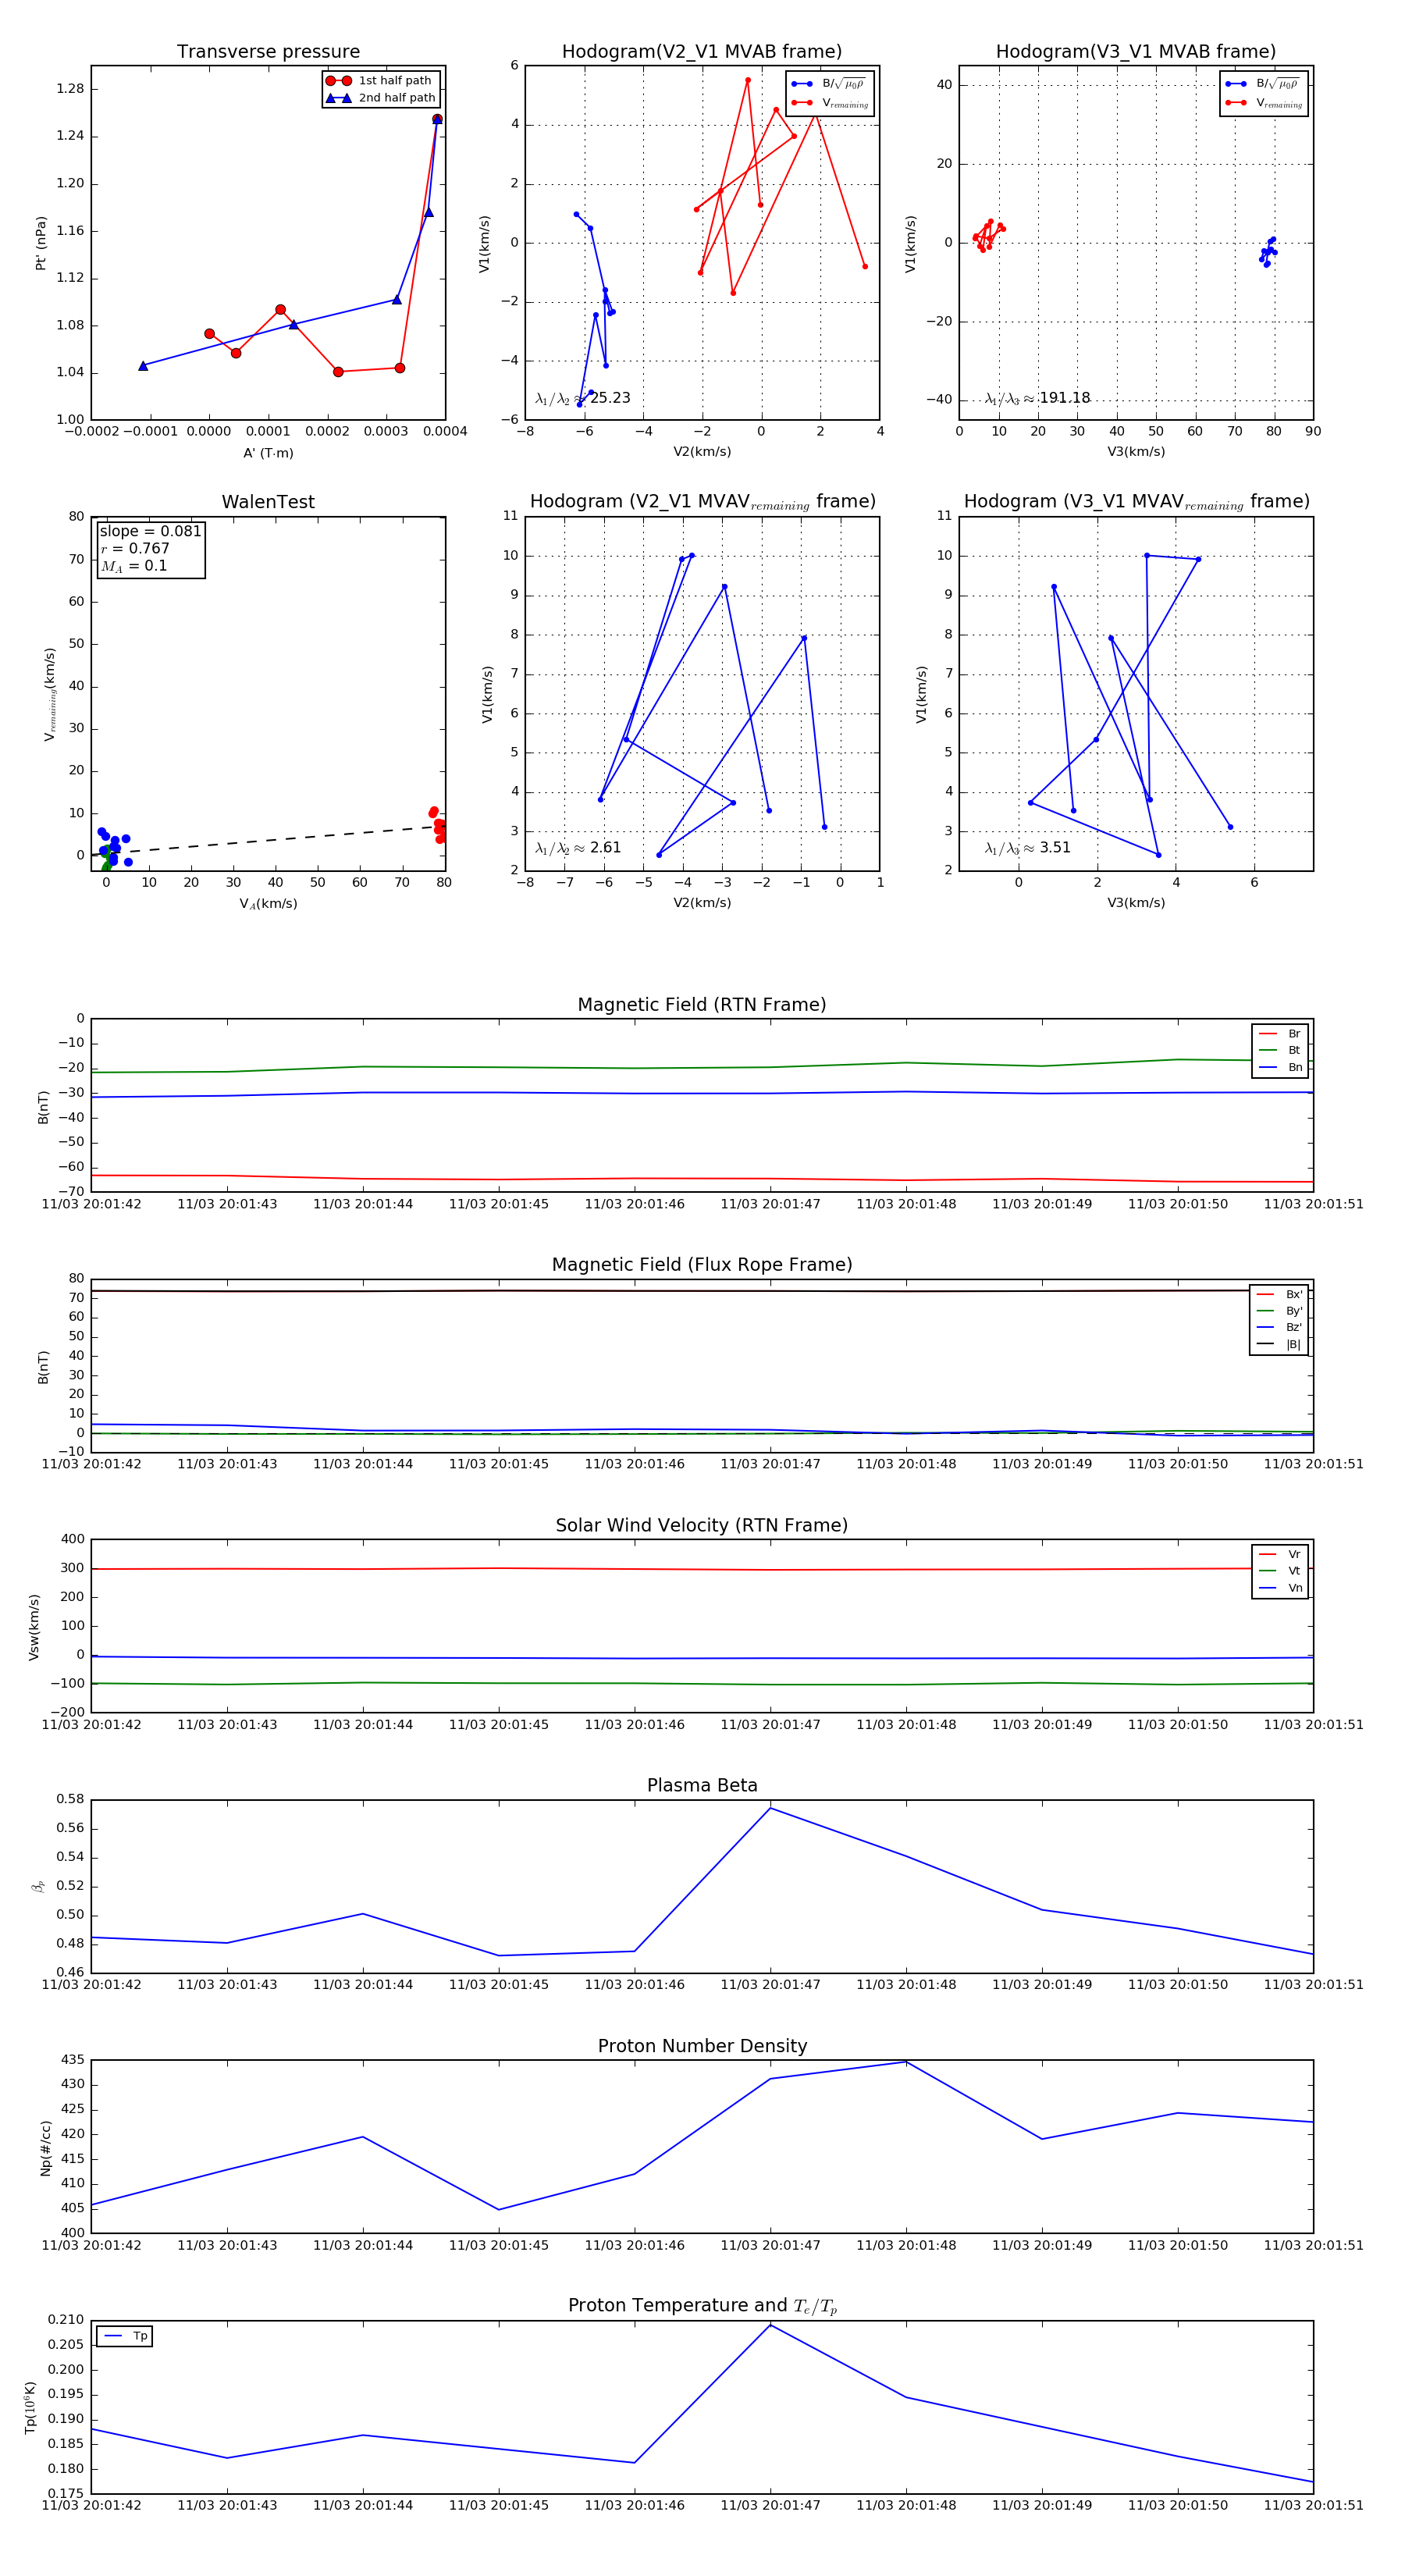Click 'Vr' legend entry in velocity plot

click(1280, 1555)
